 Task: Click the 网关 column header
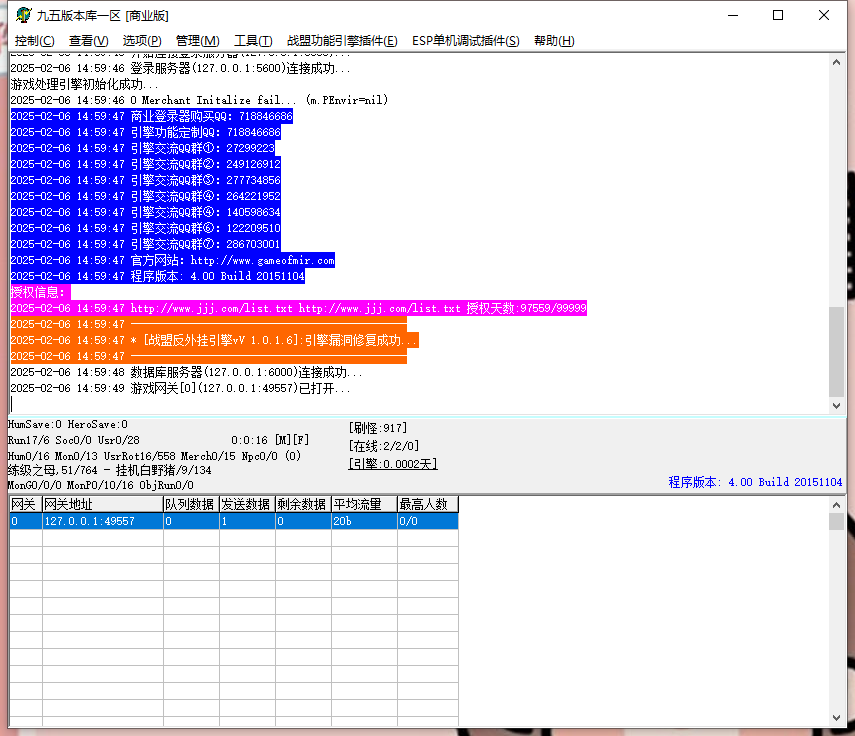click(26, 504)
